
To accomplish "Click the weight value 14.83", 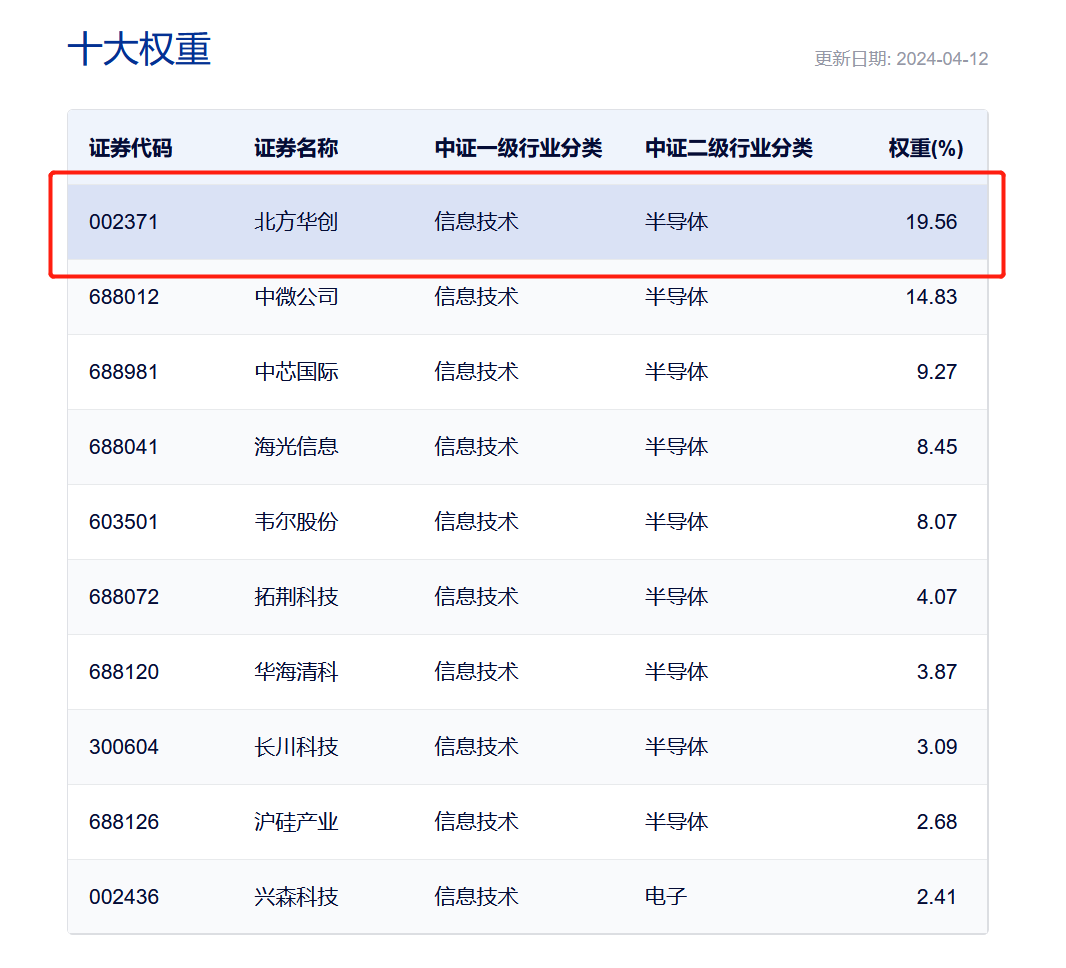I will pos(931,297).
